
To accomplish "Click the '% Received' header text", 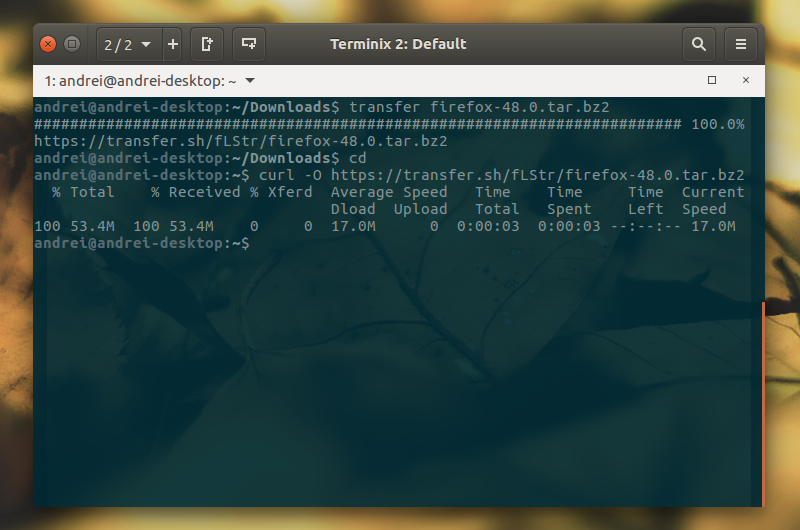I will click(x=195, y=192).
